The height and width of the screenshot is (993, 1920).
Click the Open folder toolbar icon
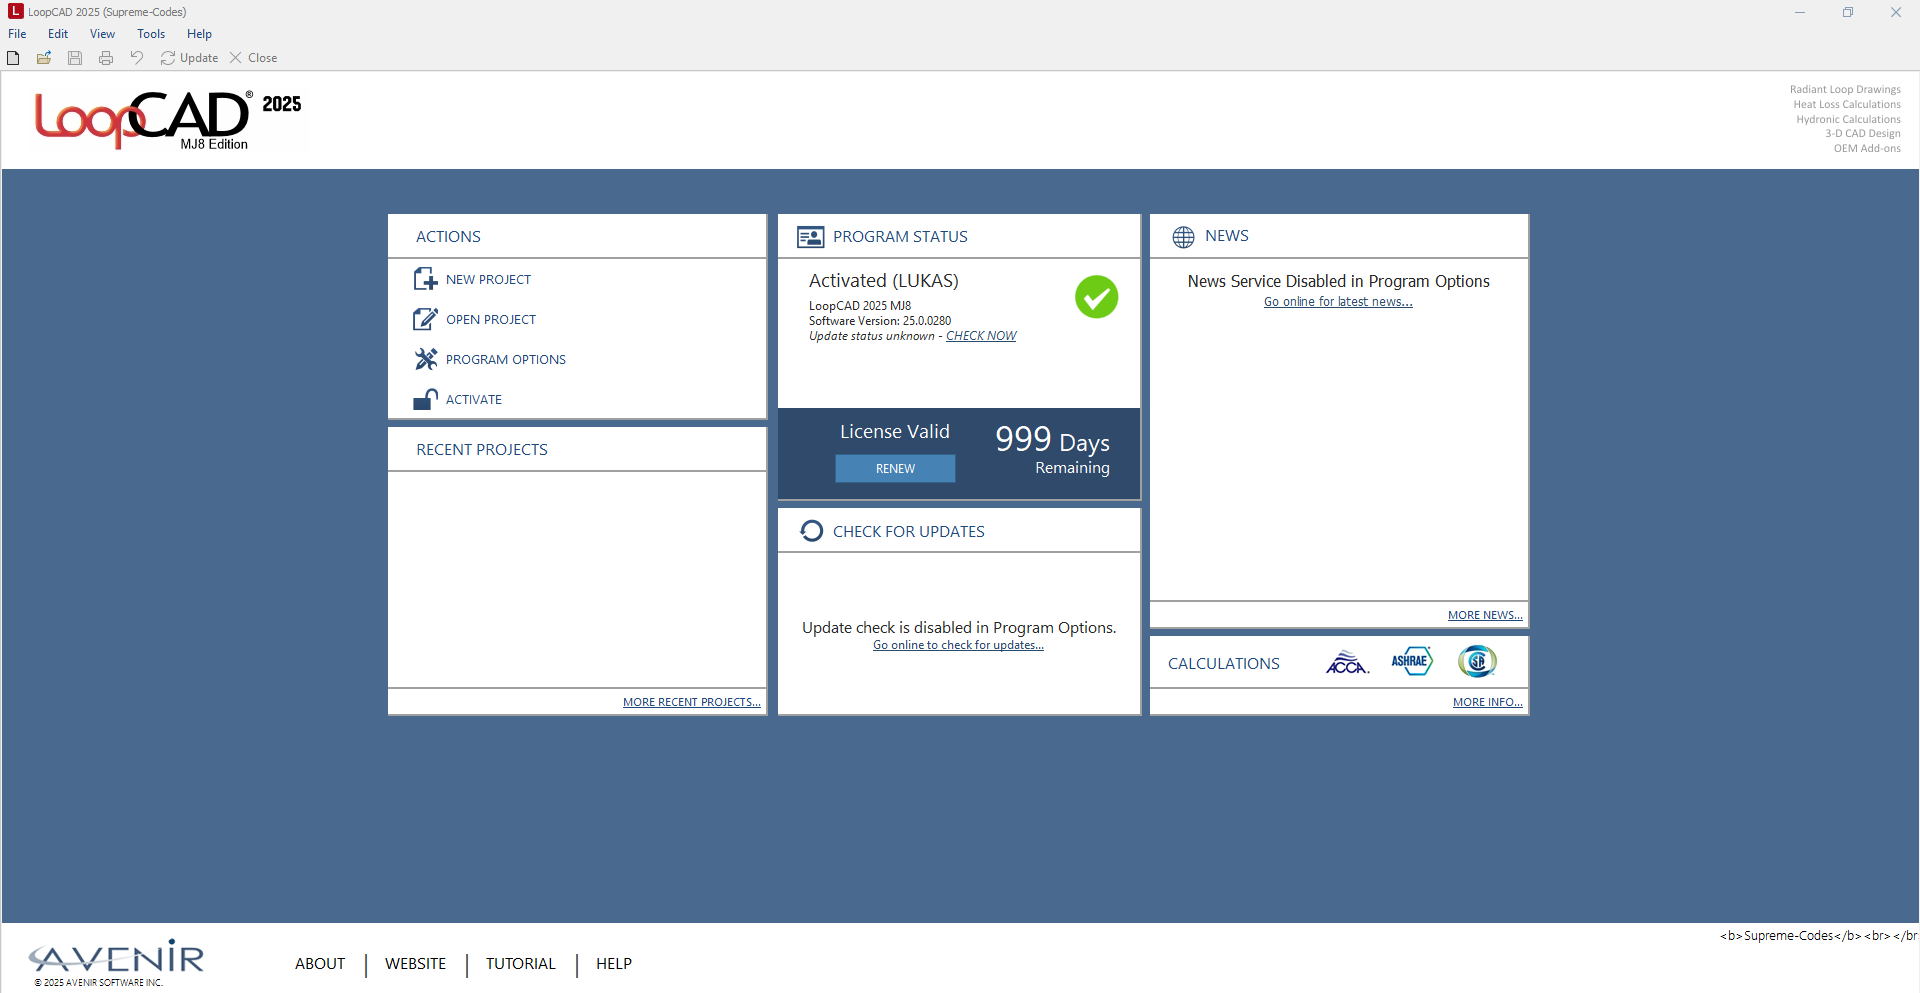pos(44,58)
